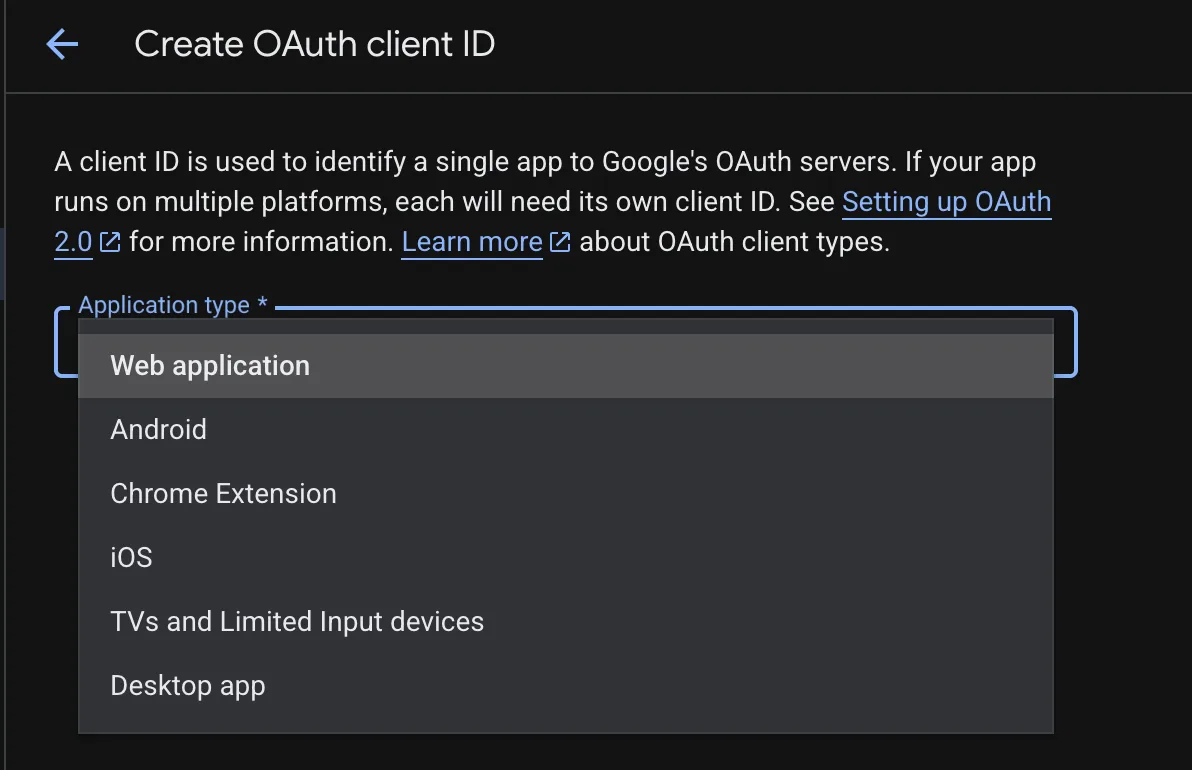This screenshot has width=1192, height=770.
Task: Choose TVs and Limited Input devices
Action: pyautogui.click(x=566, y=621)
